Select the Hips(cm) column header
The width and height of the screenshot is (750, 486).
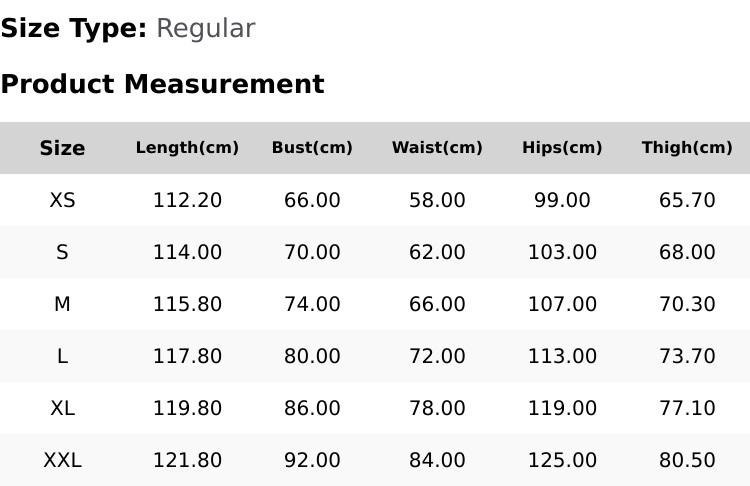coord(562,148)
